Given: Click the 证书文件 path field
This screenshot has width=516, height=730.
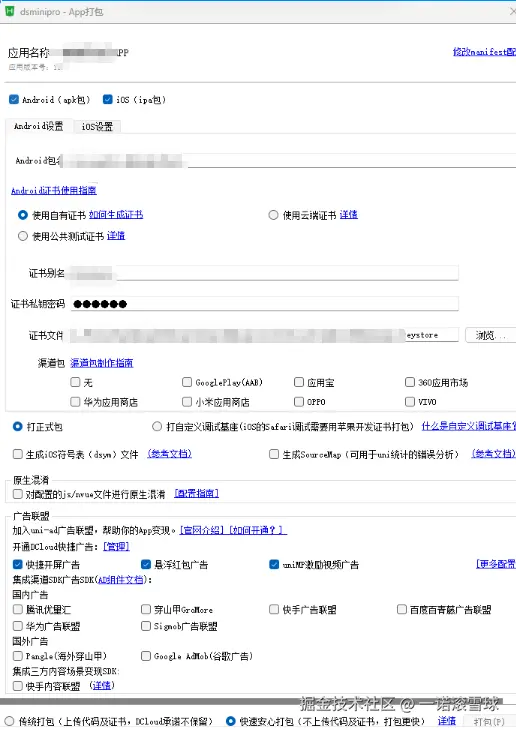Looking at the screenshot, I should [x=265, y=335].
